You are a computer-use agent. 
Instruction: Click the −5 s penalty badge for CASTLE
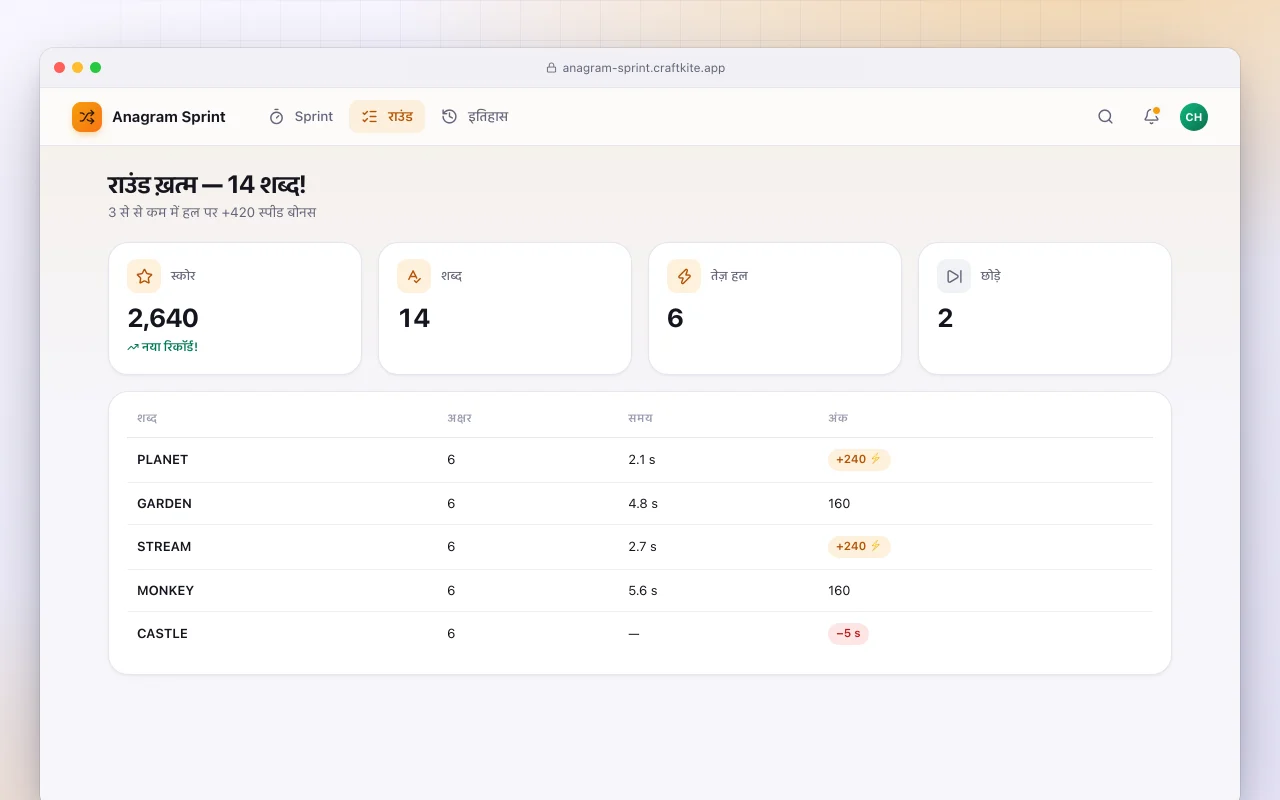point(848,633)
